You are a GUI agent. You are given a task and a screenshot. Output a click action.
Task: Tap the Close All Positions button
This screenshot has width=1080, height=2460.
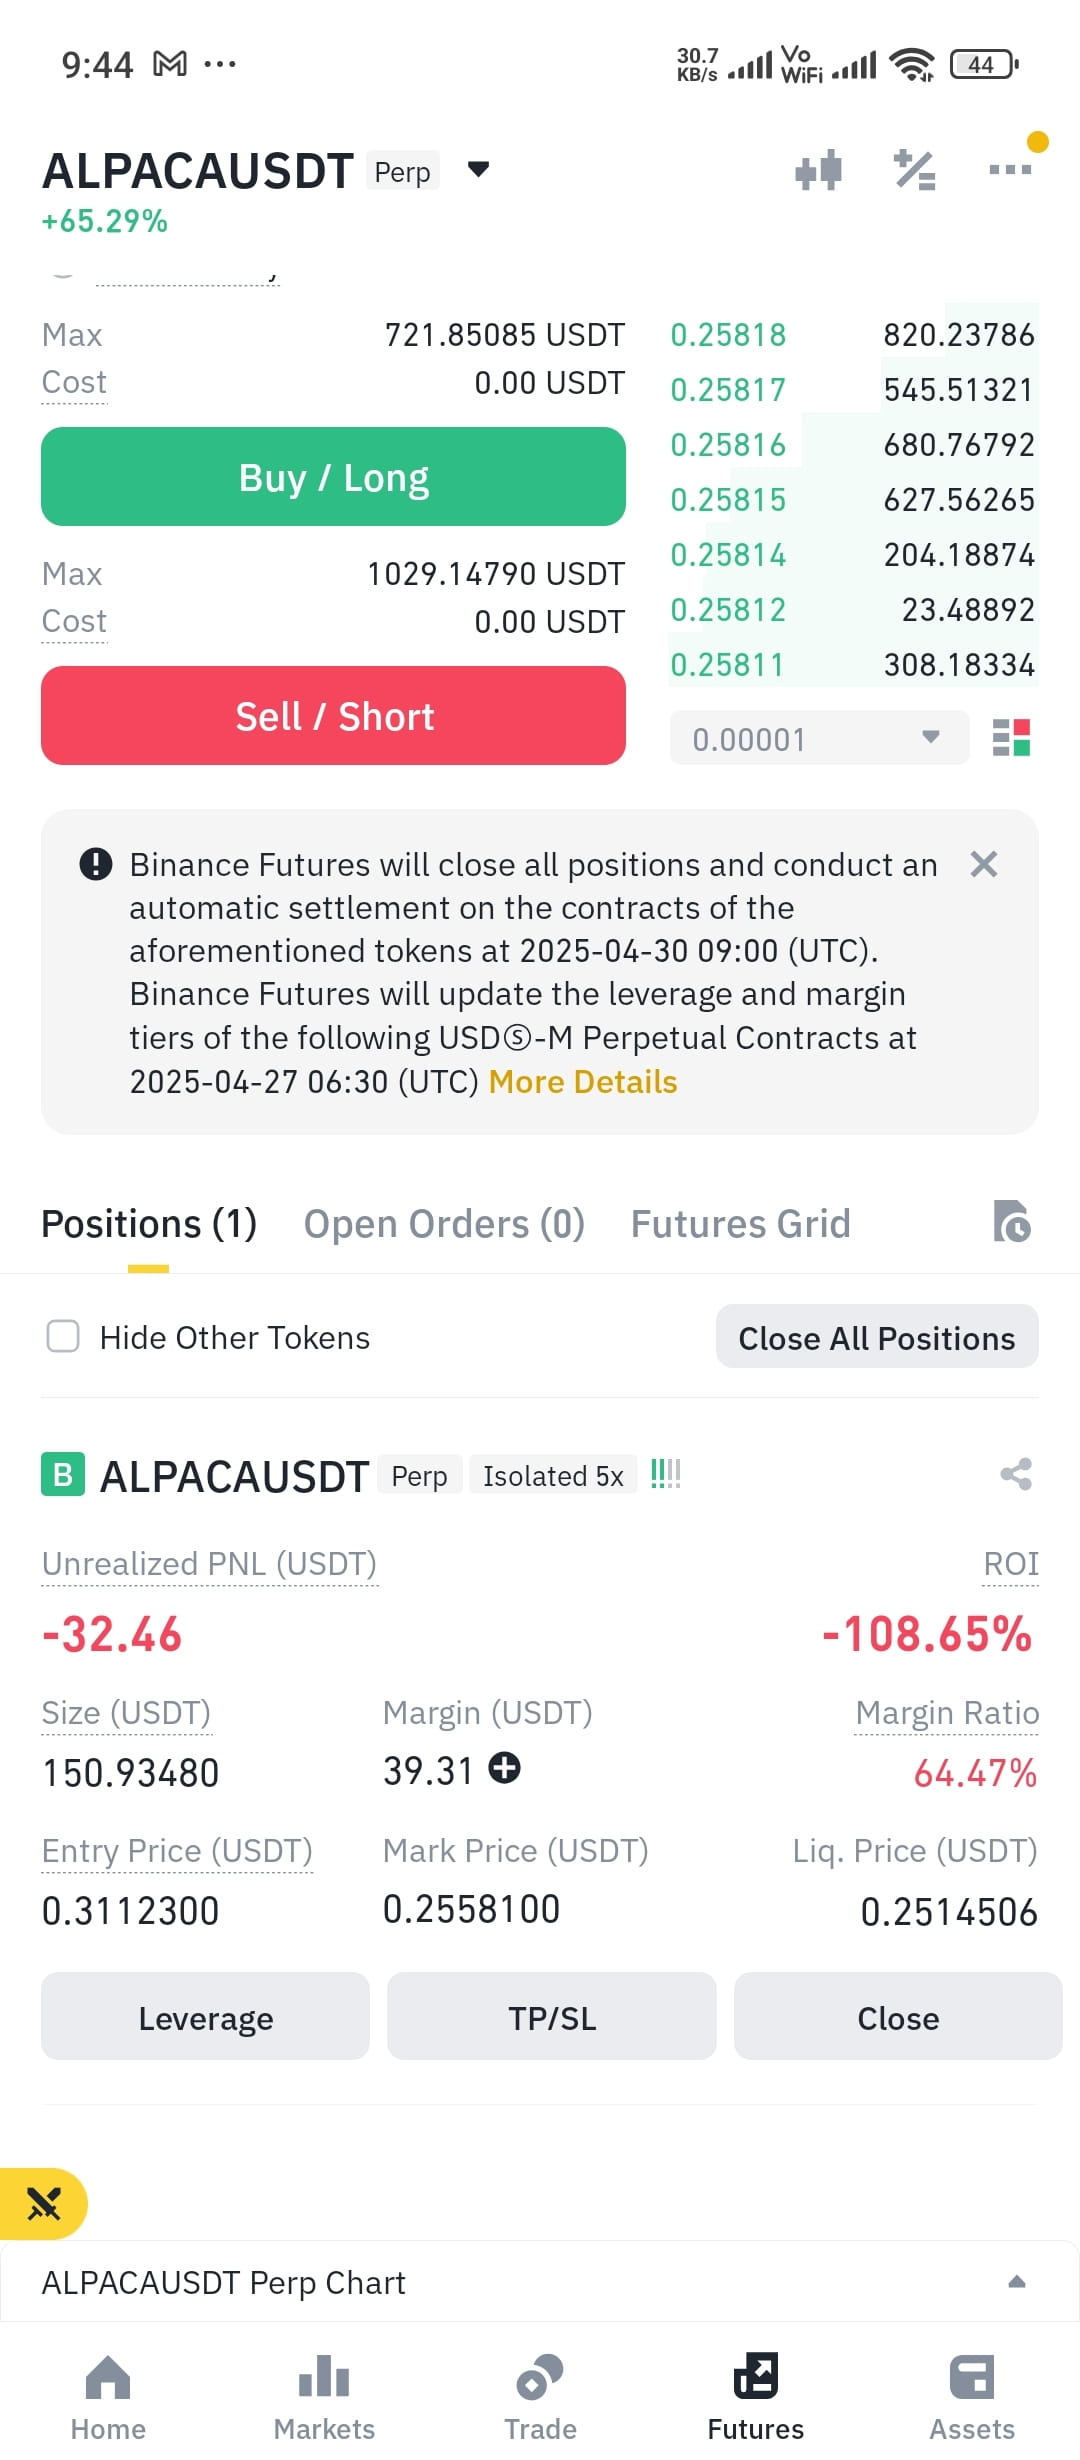877,1337
